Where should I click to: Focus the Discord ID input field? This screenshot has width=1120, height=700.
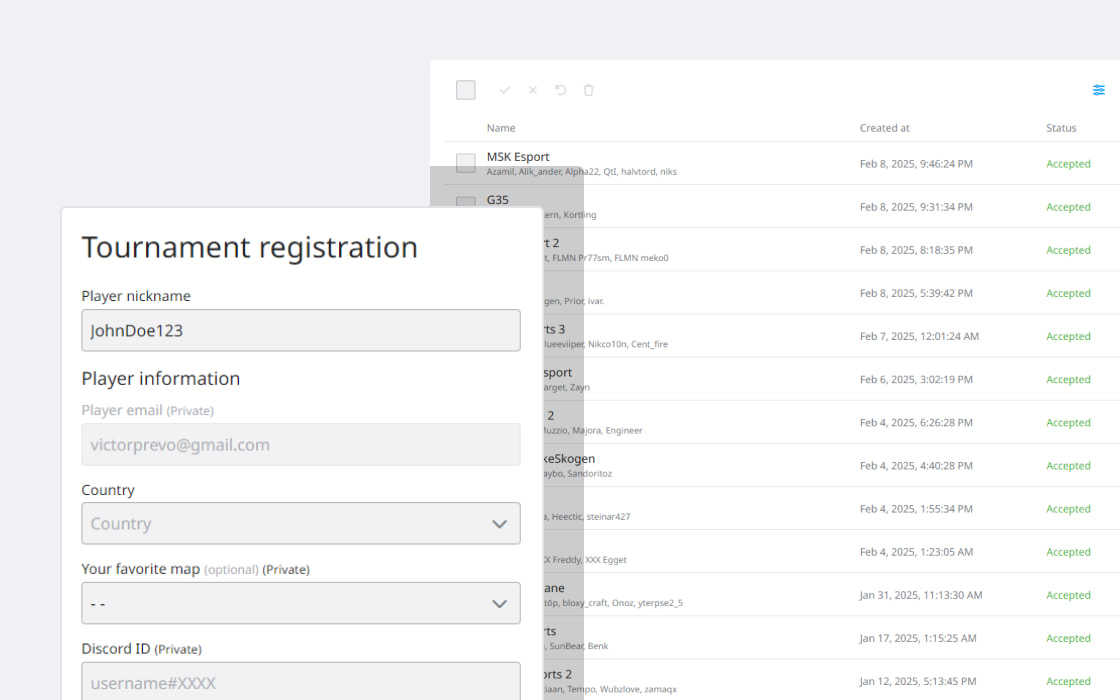pyautogui.click(x=300, y=682)
